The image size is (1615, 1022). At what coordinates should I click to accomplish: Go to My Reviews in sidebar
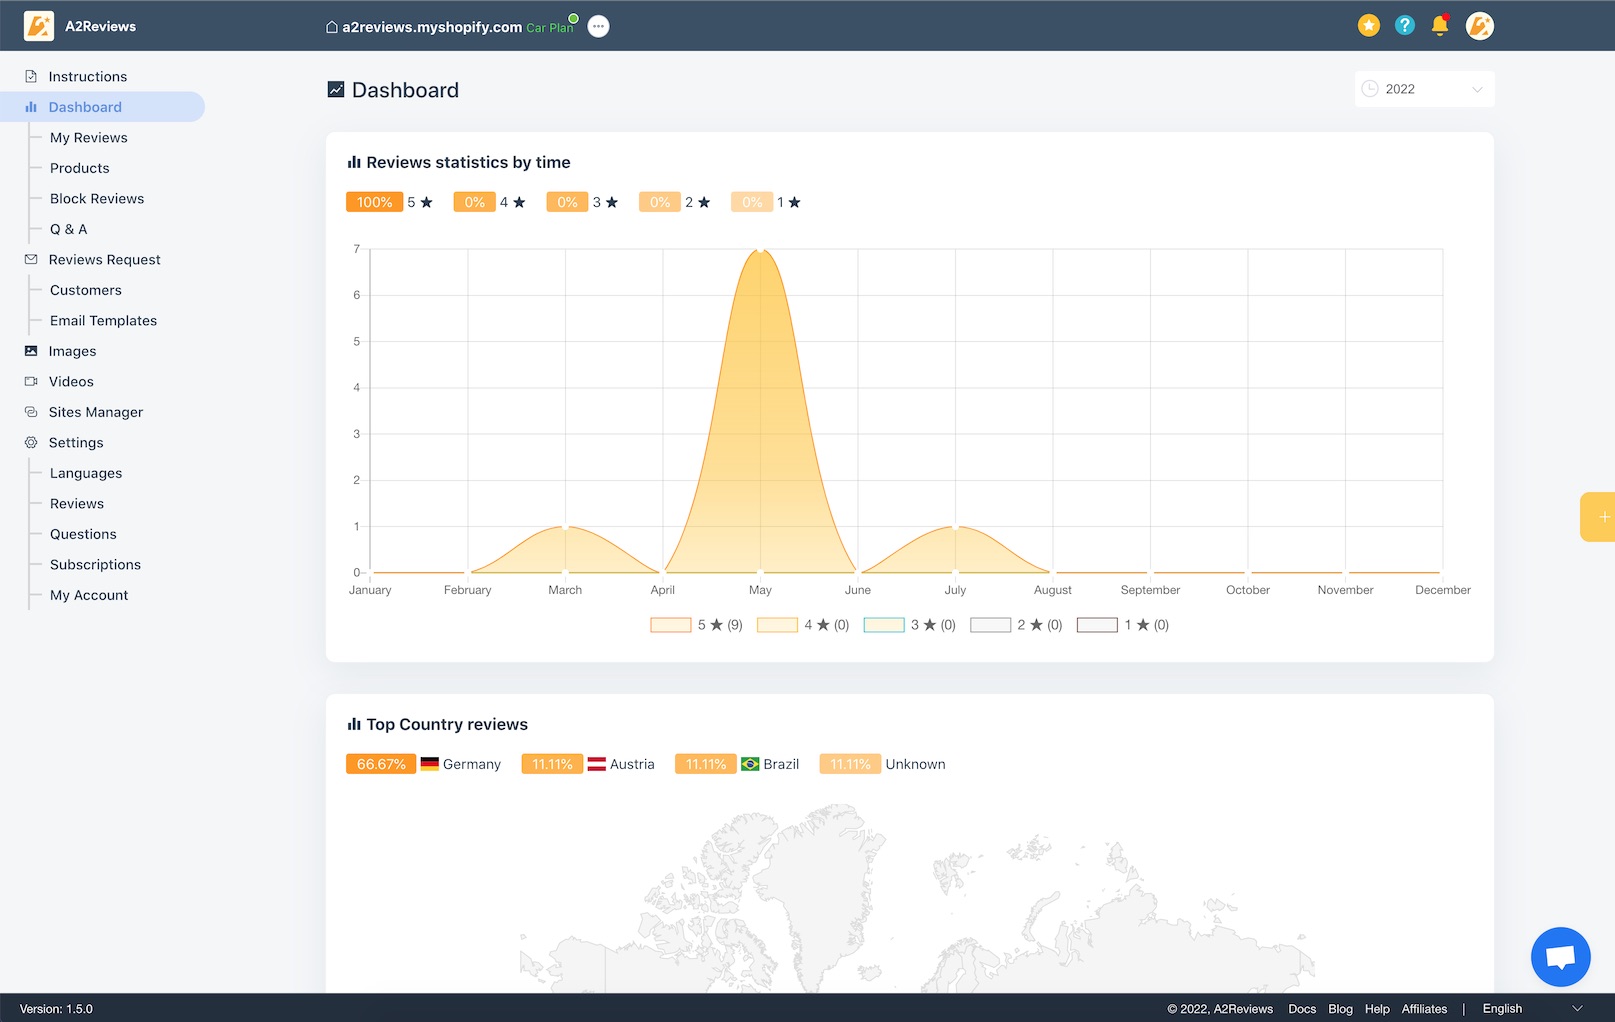click(x=89, y=138)
